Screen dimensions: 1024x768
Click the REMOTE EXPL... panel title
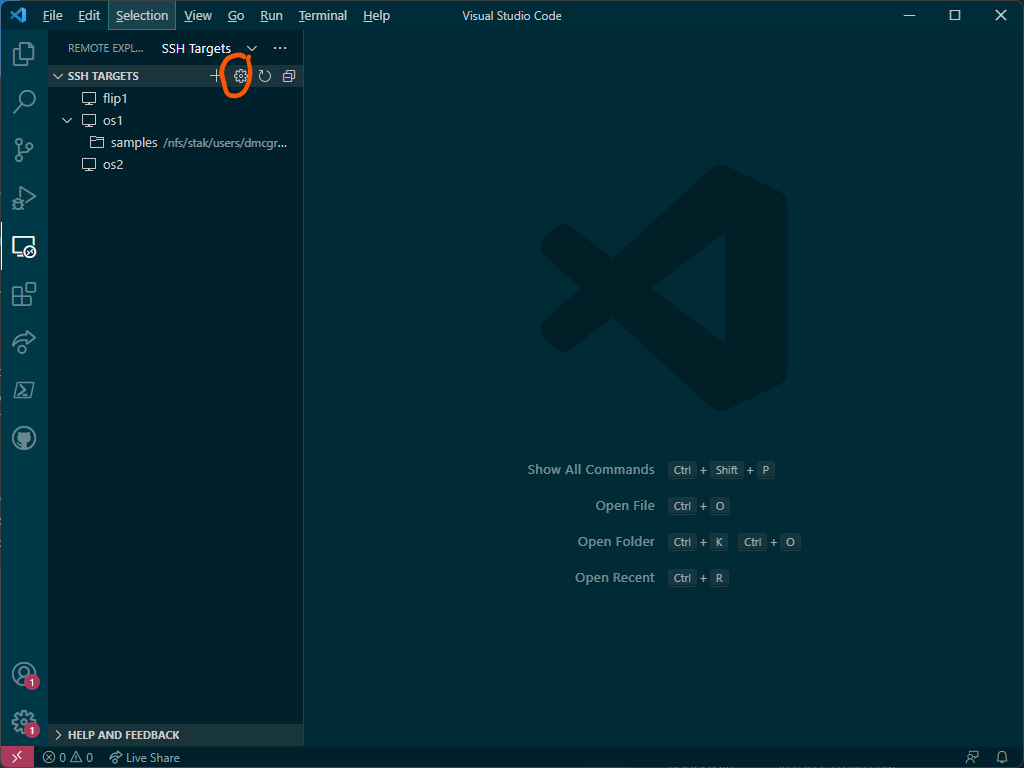pyautogui.click(x=105, y=48)
